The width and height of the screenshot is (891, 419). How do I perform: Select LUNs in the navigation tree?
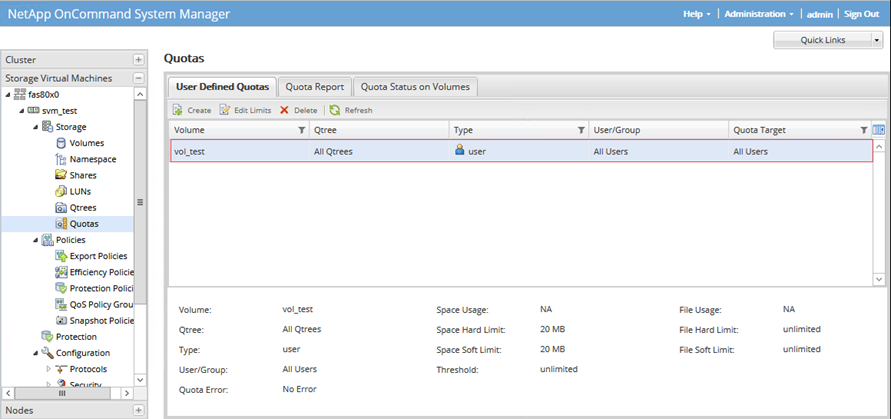pyautogui.click(x=80, y=191)
